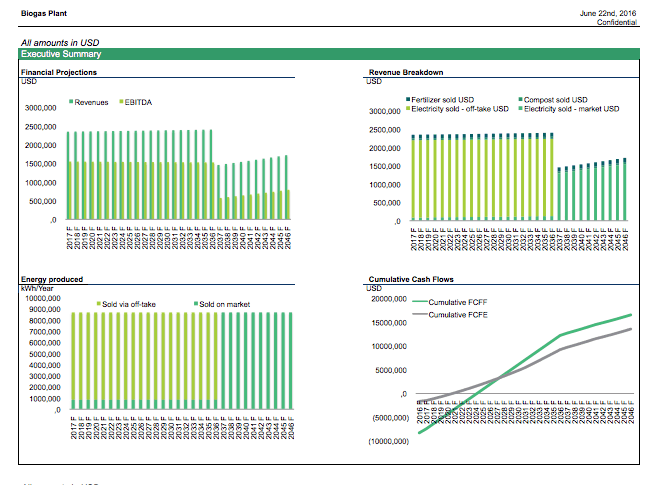
Task: Click the Cumulative FCFE legend line
Action: [420, 314]
